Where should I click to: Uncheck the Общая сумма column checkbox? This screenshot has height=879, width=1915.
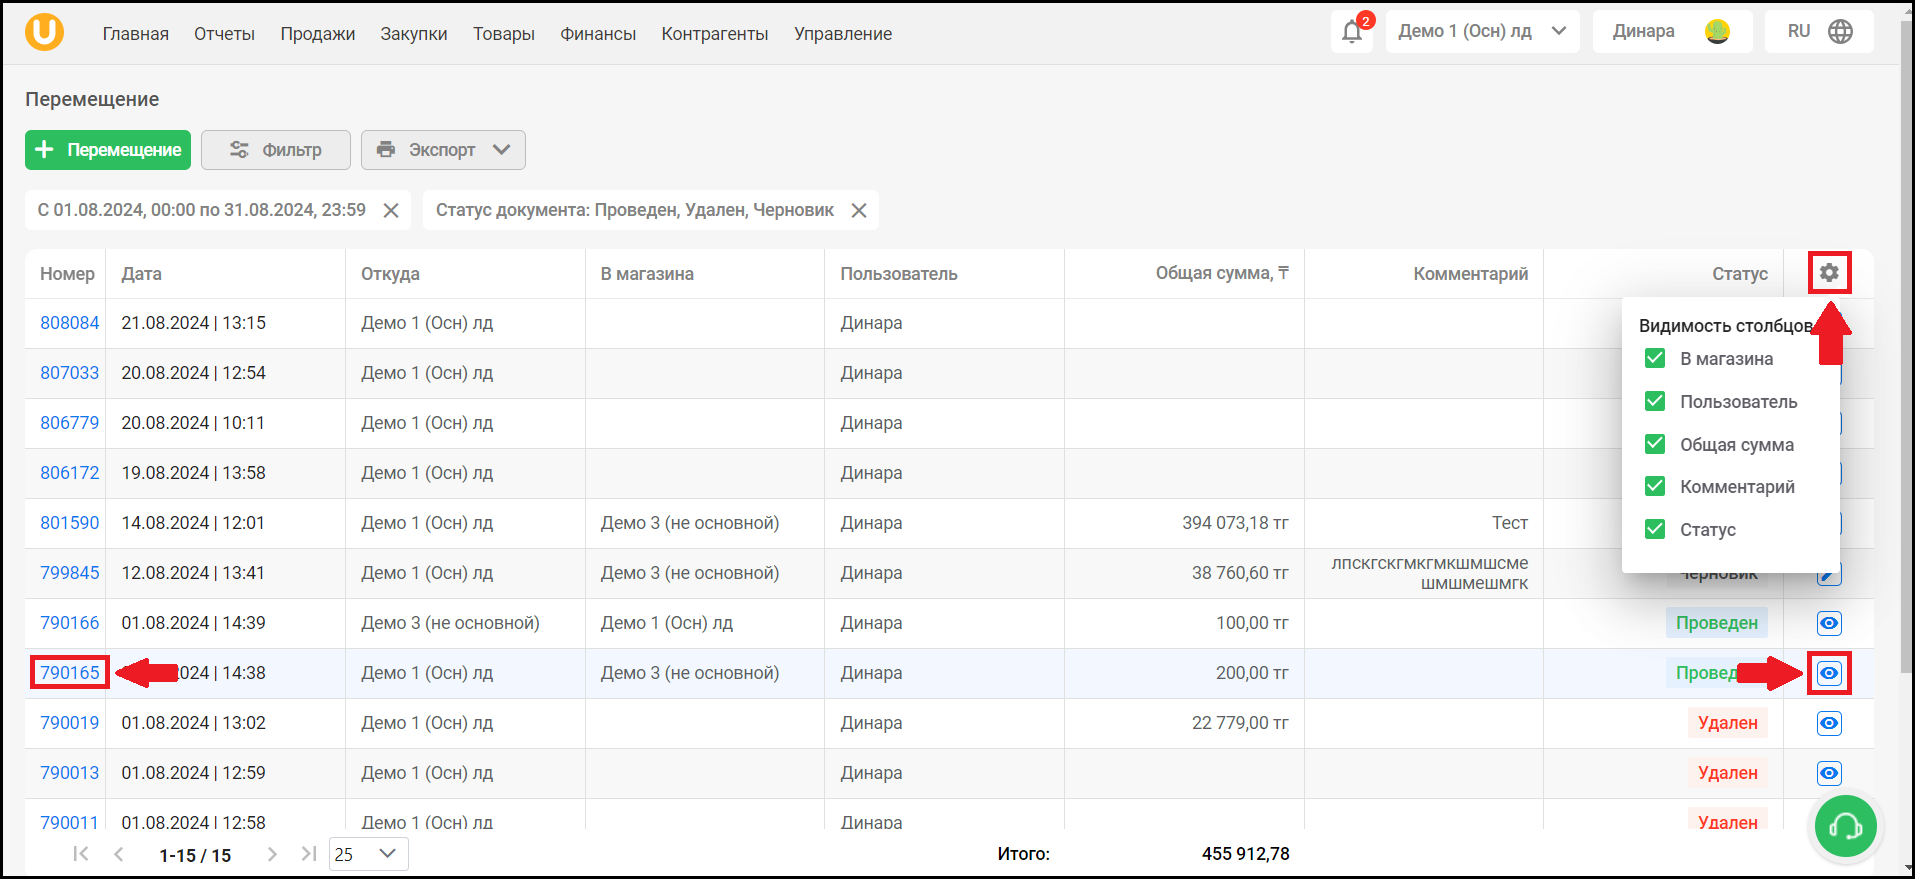(1655, 444)
